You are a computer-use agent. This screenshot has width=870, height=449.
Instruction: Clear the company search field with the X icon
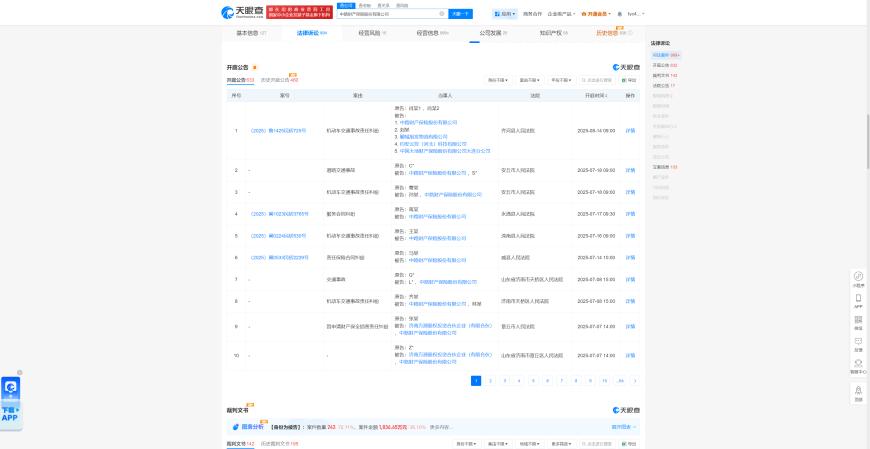tap(442, 14)
